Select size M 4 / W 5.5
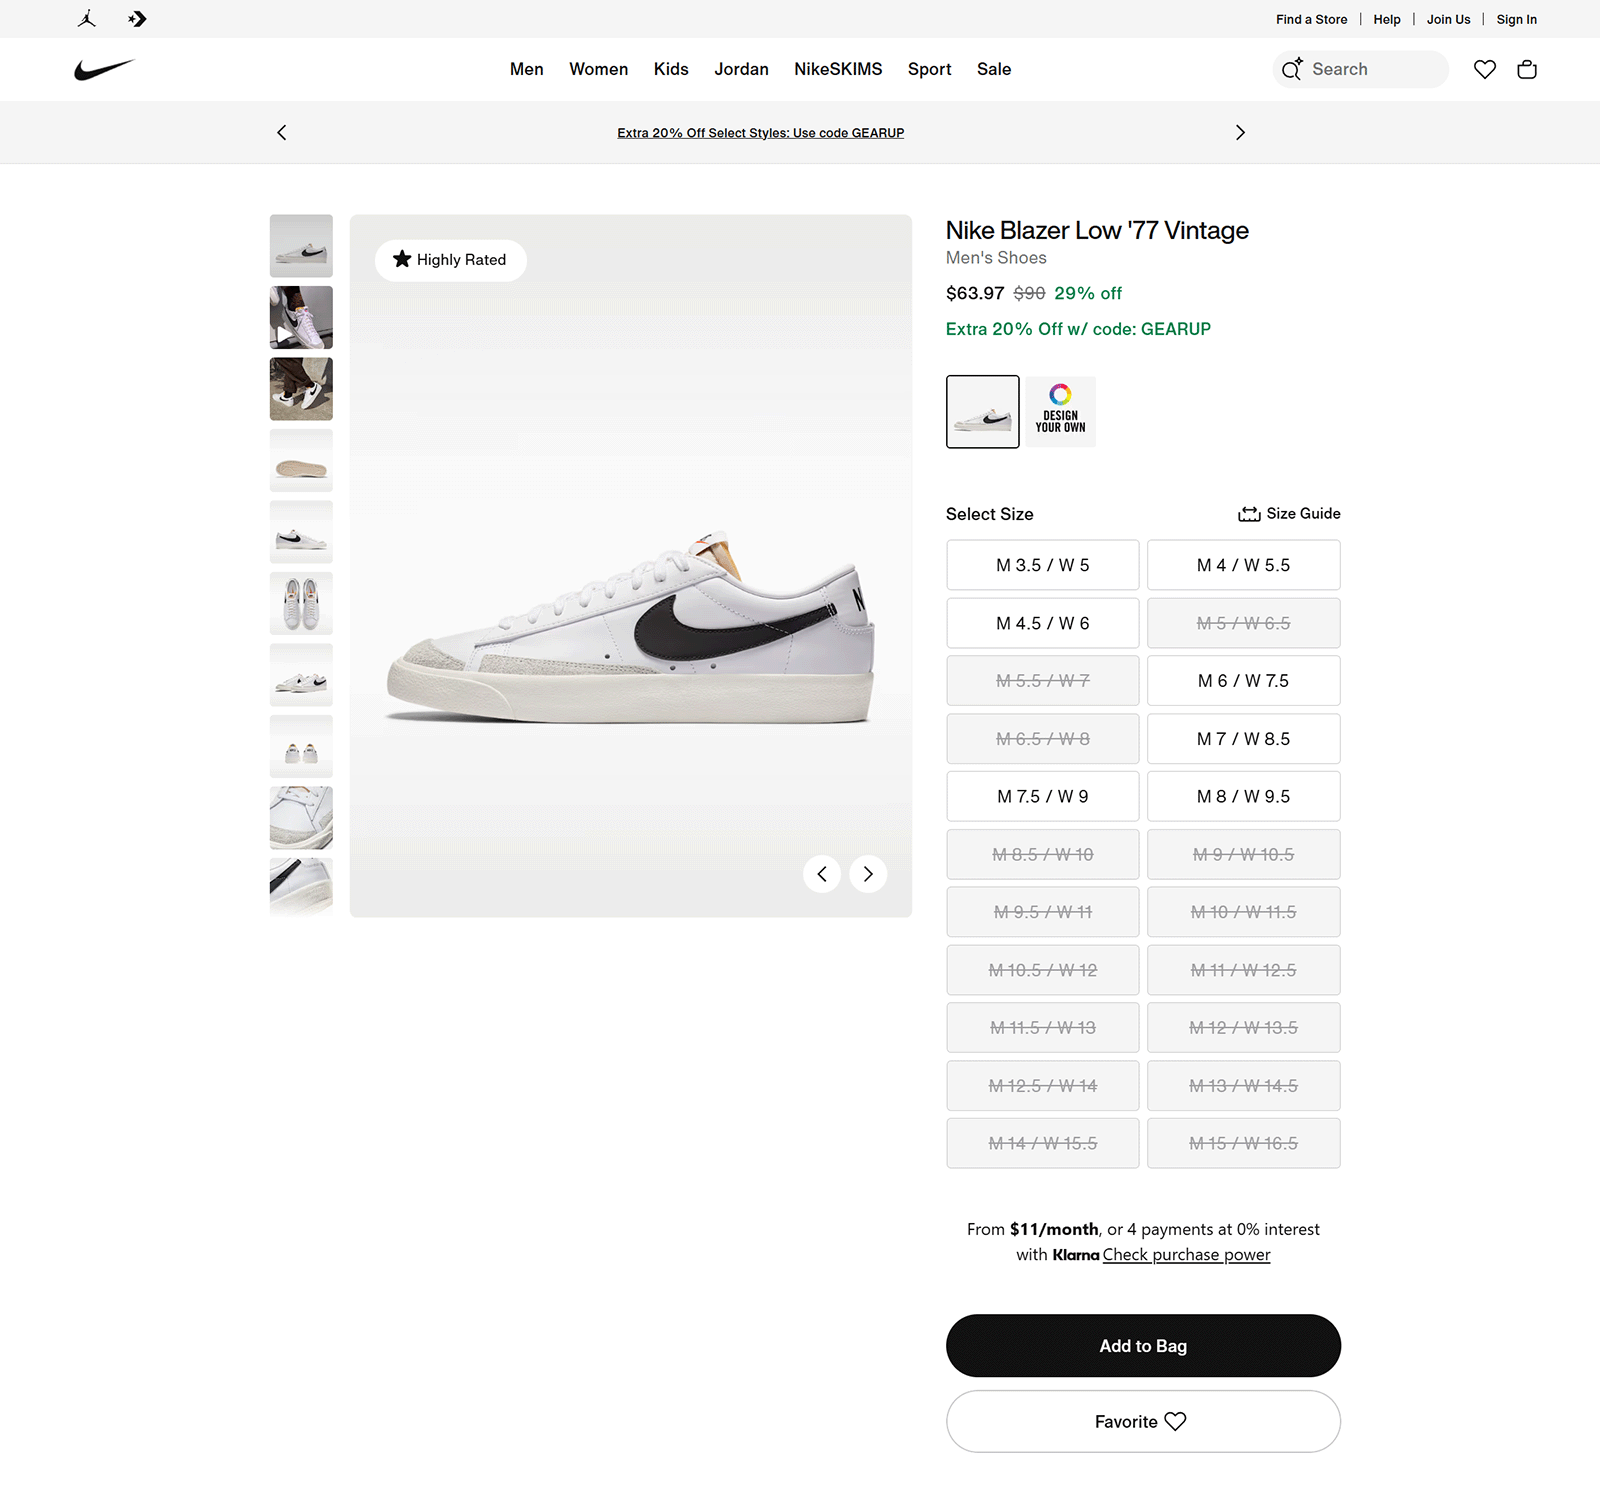Viewport: 1600px width, 1495px height. 1243,564
